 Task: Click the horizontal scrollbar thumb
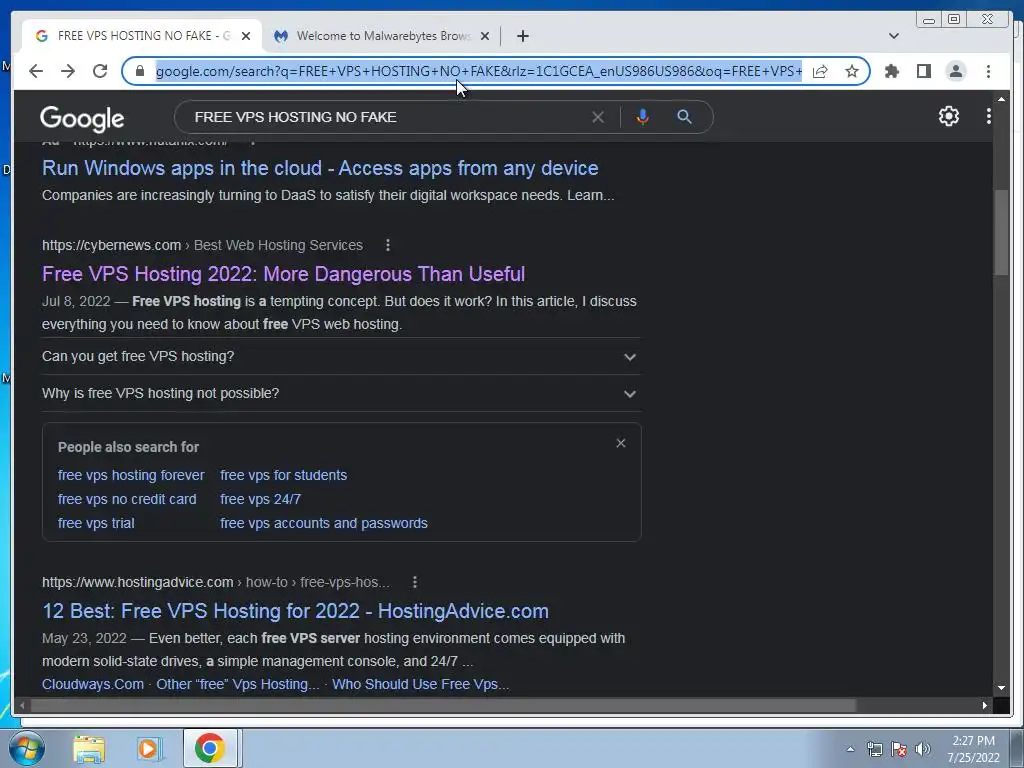pos(443,705)
